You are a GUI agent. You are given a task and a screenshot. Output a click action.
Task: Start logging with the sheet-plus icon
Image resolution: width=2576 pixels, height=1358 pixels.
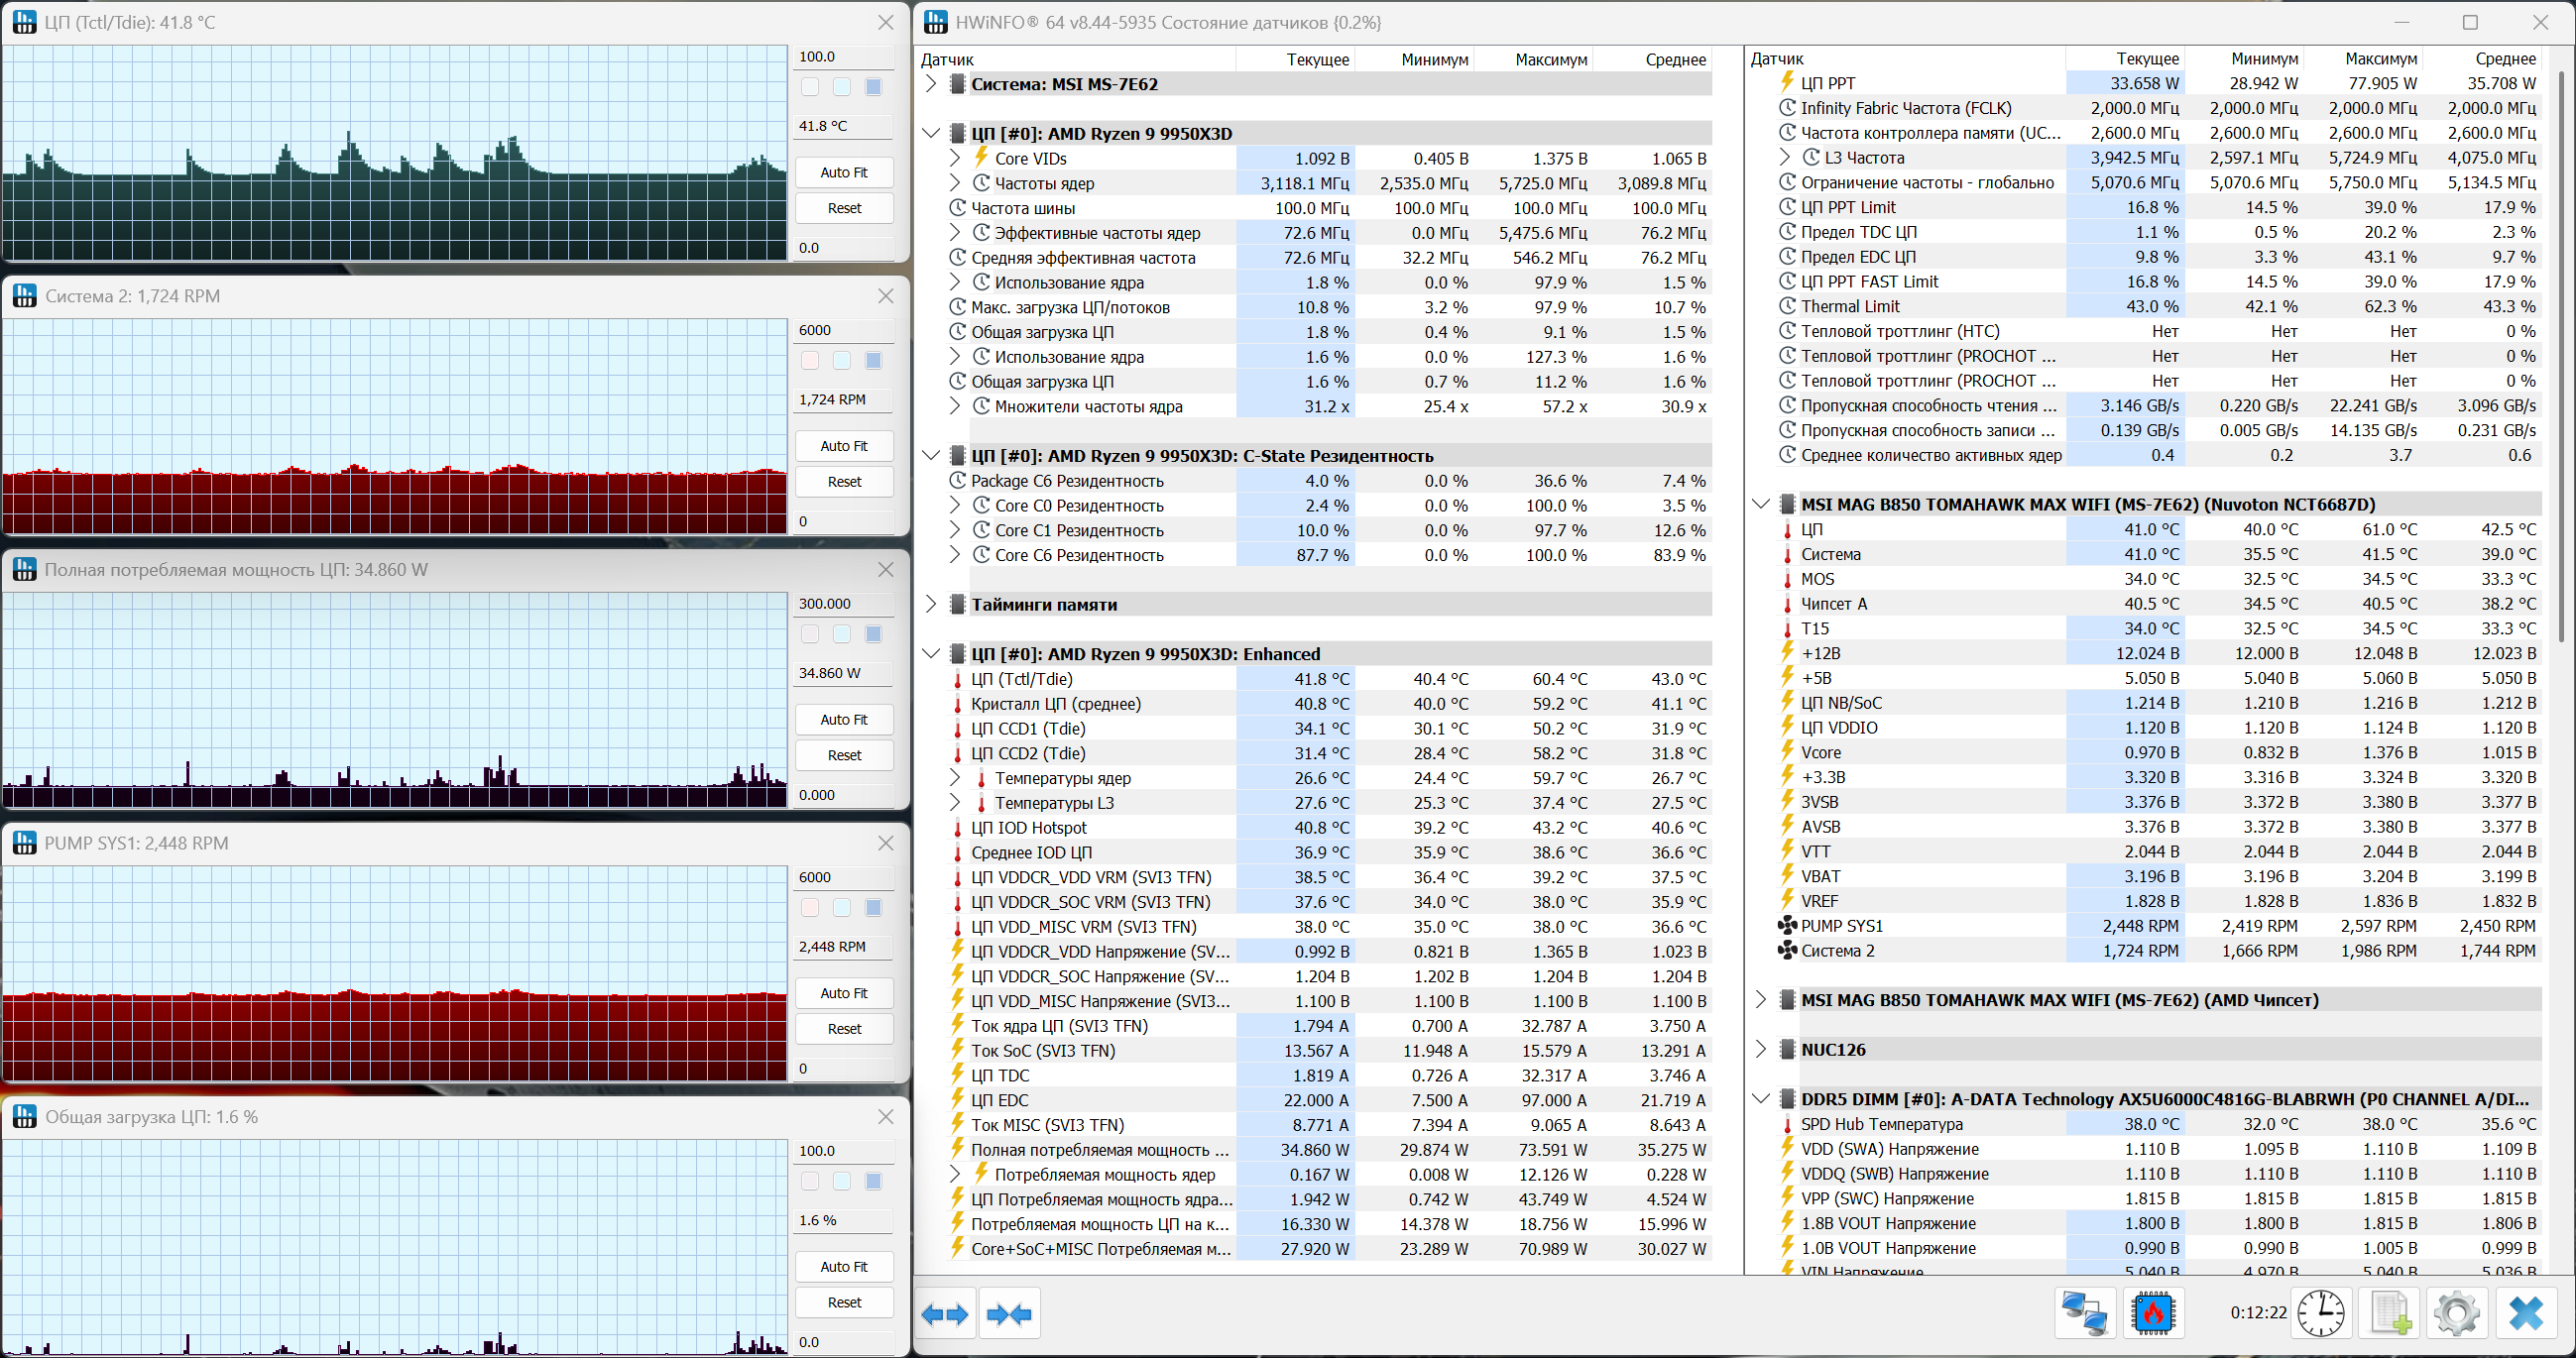point(2390,1312)
